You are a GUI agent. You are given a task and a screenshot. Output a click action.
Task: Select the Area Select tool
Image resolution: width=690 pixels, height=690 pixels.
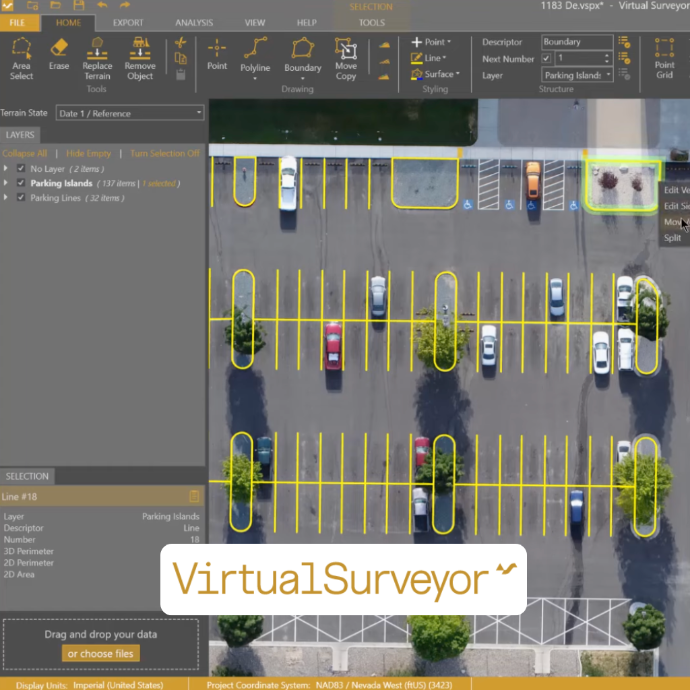21,59
